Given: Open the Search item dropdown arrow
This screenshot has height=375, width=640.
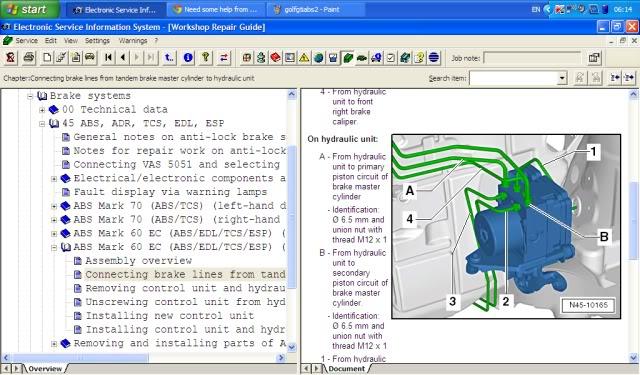Looking at the screenshot, I should [x=562, y=78].
